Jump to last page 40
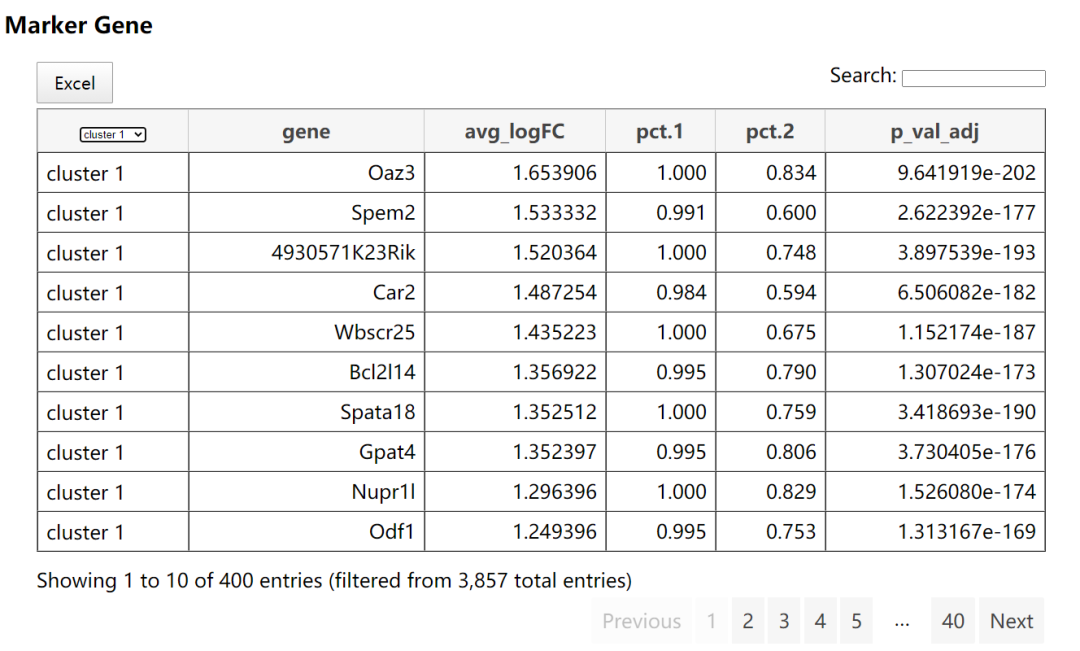The width and height of the screenshot is (1080, 651). pos(953,621)
